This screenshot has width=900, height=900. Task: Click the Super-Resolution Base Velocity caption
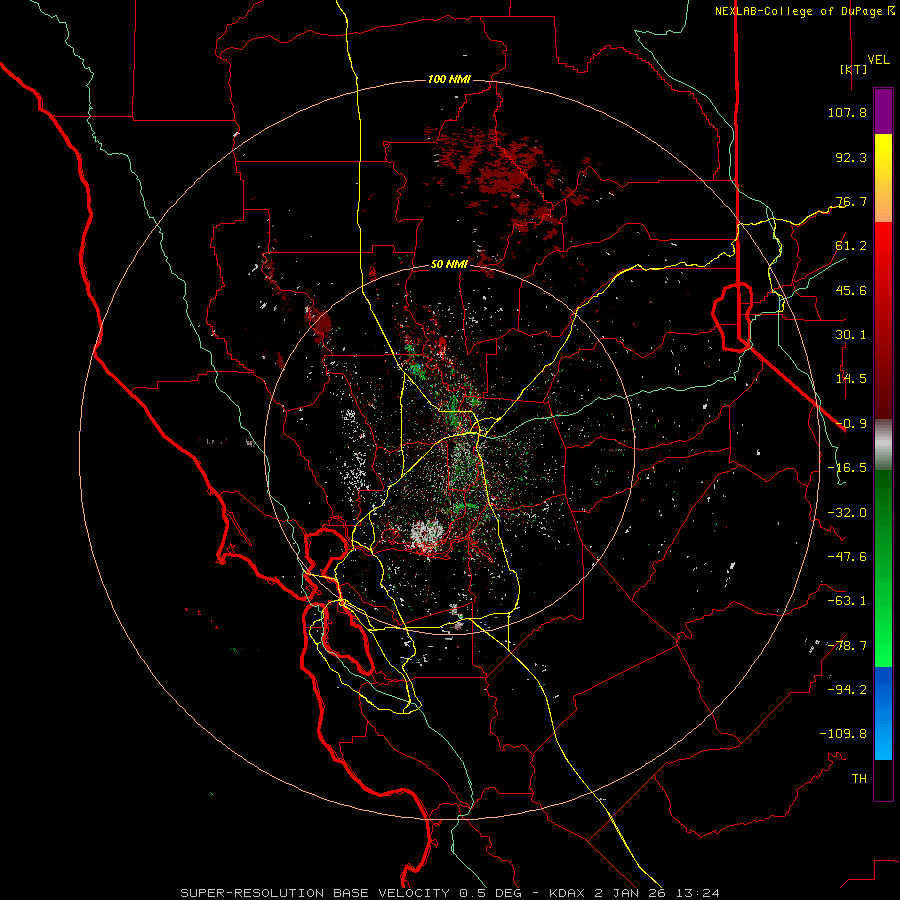(449, 893)
